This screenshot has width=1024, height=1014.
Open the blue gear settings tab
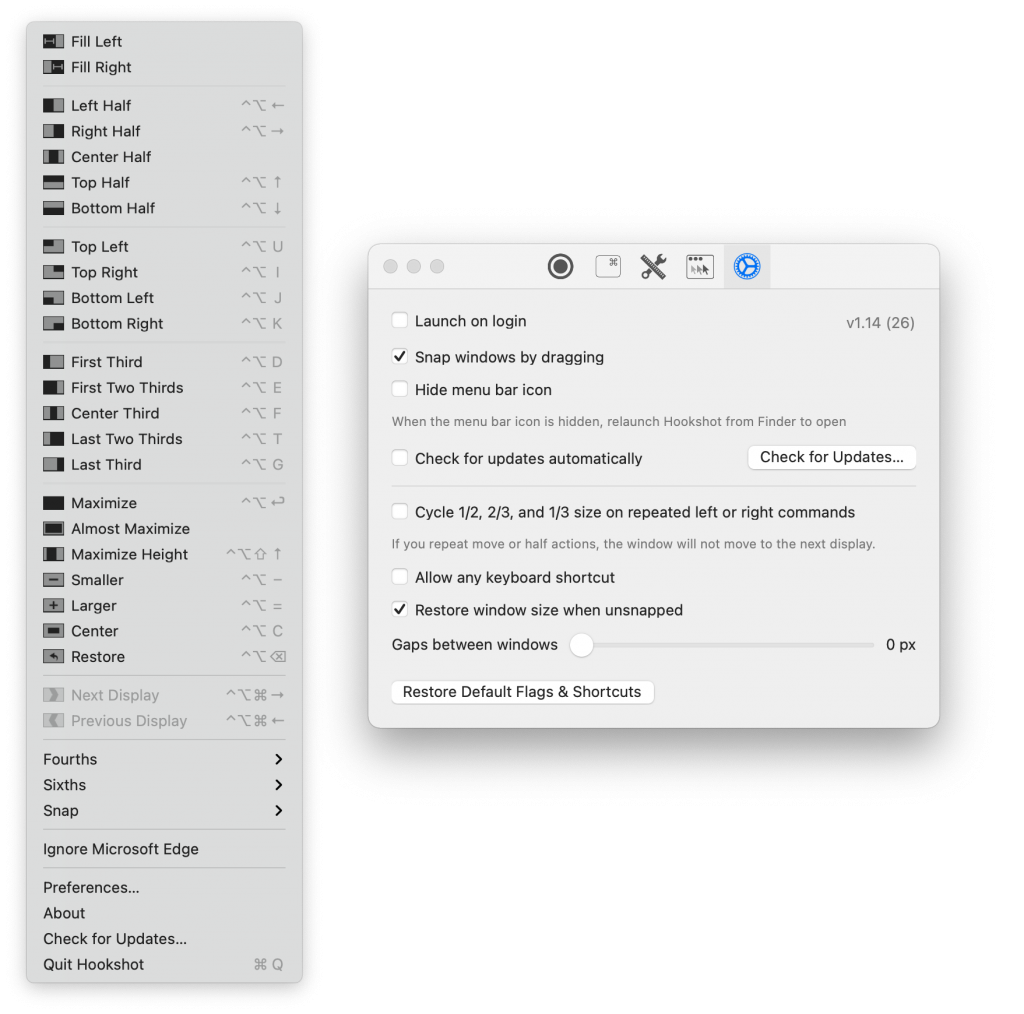(747, 266)
